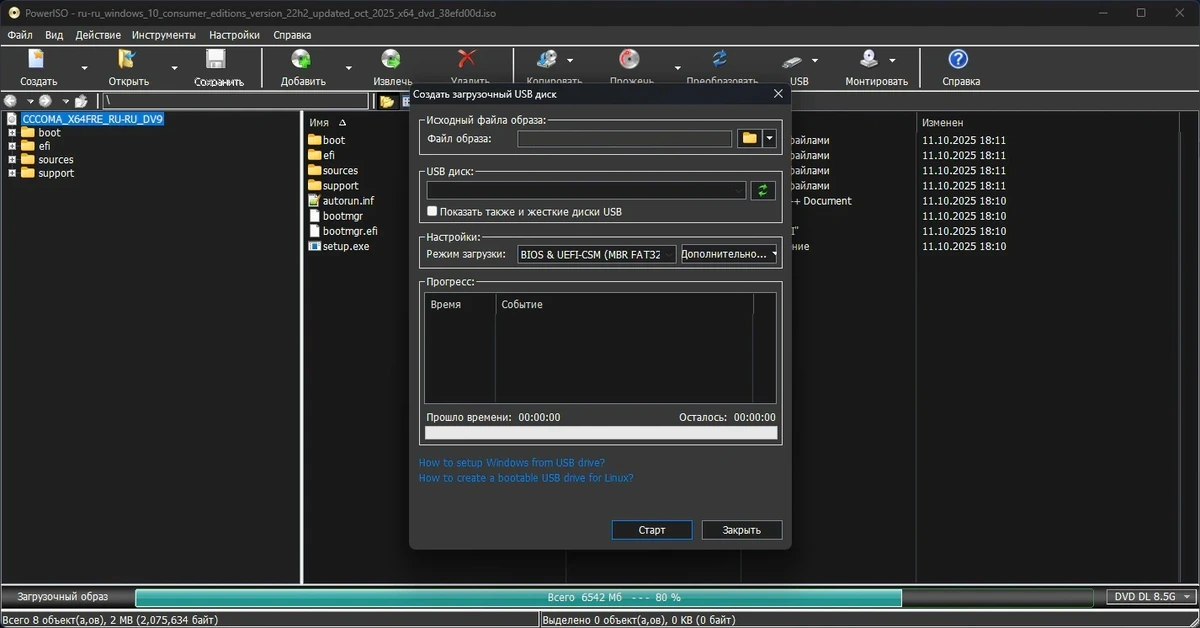Viewport: 1200px width, 628px height.
Task: Open USB toolbar dropdown arrow
Action: [x=815, y=60]
